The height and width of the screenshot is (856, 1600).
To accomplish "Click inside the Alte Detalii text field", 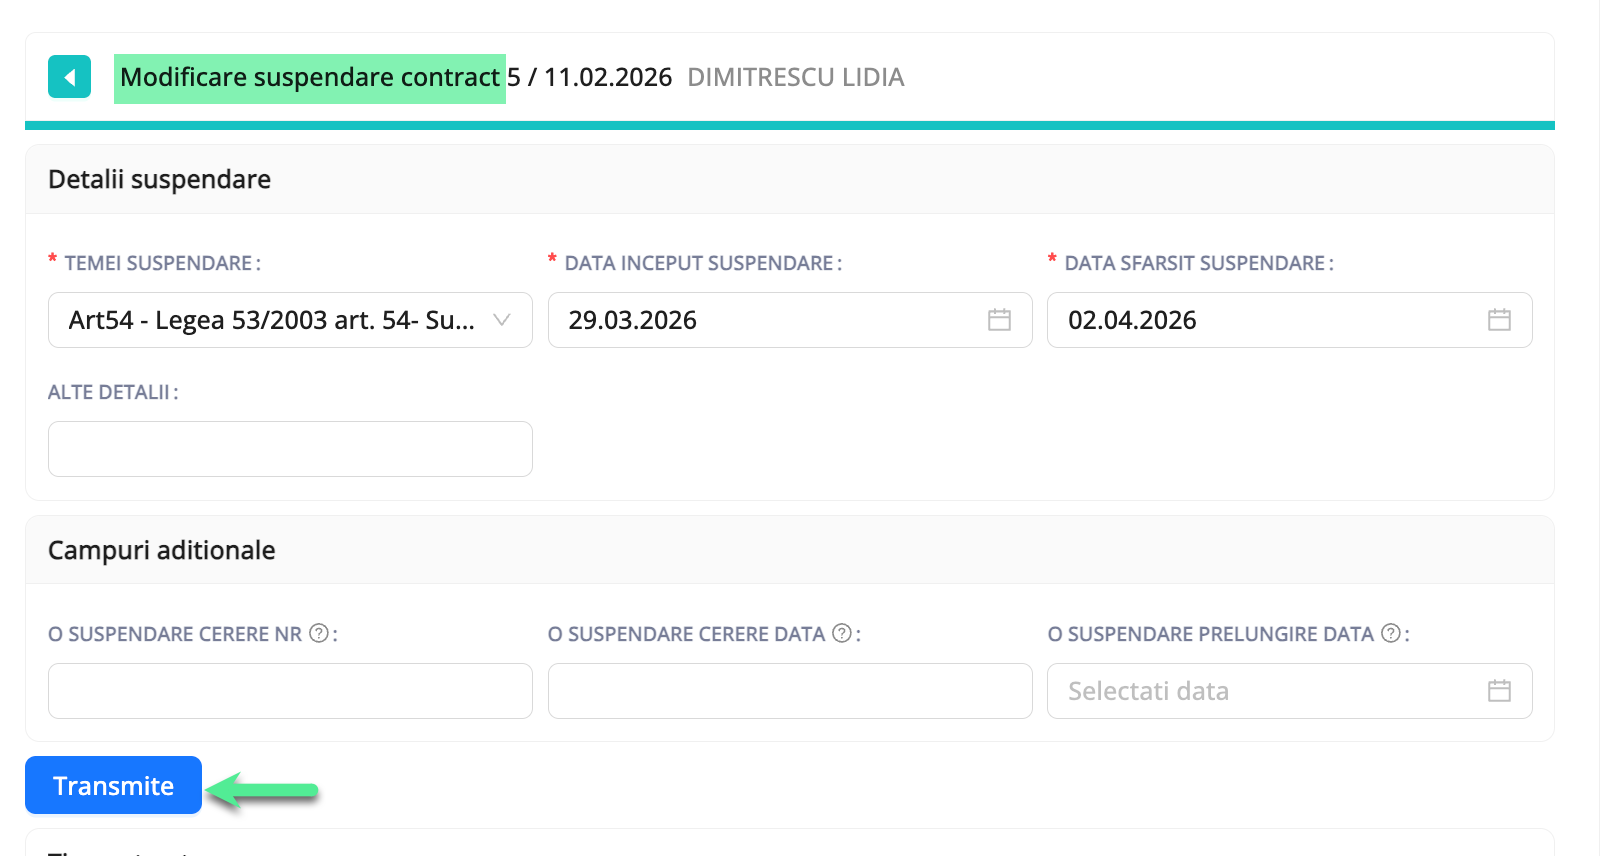I will pyautogui.click(x=290, y=448).
